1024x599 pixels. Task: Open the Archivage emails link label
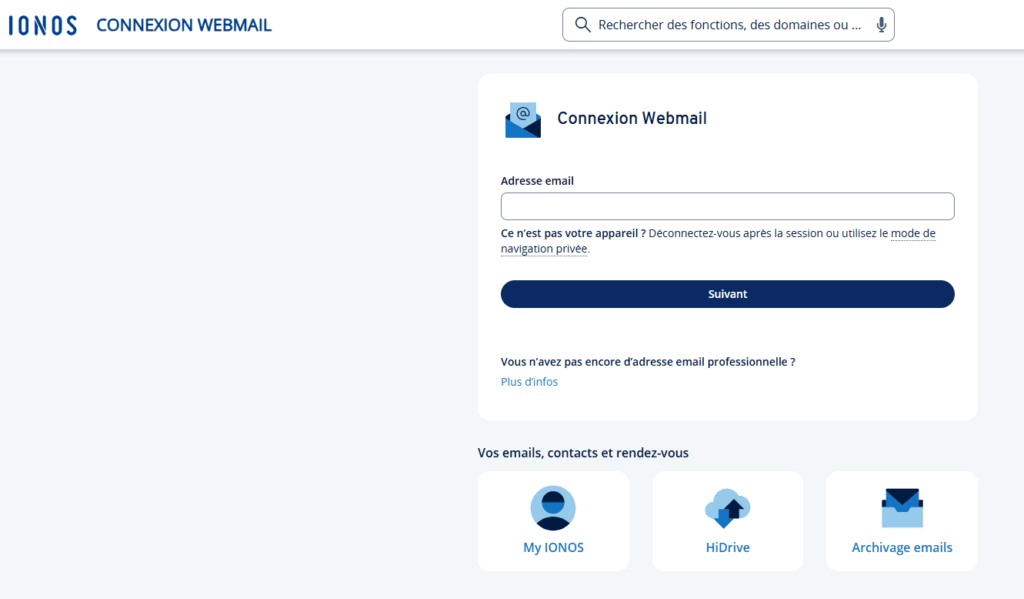click(x=902, y=547)
